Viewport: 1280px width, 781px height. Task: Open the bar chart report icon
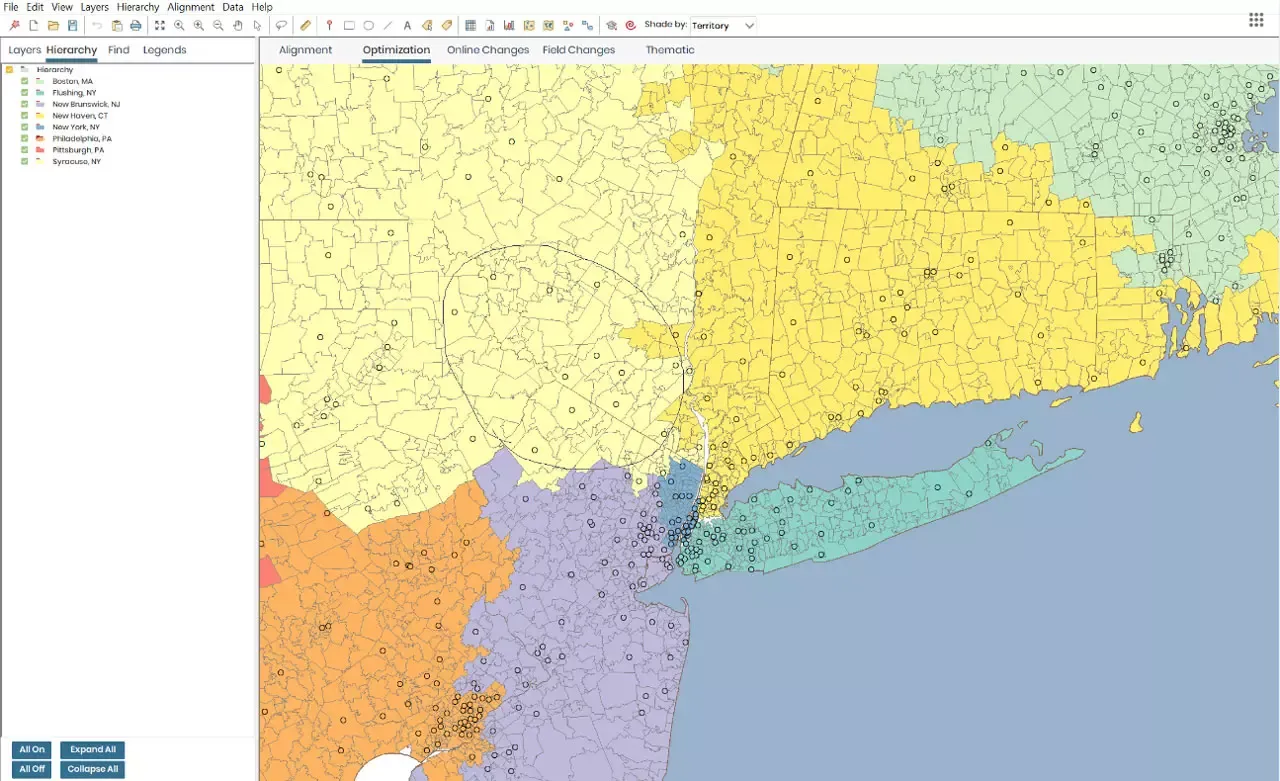pos(509,25)
